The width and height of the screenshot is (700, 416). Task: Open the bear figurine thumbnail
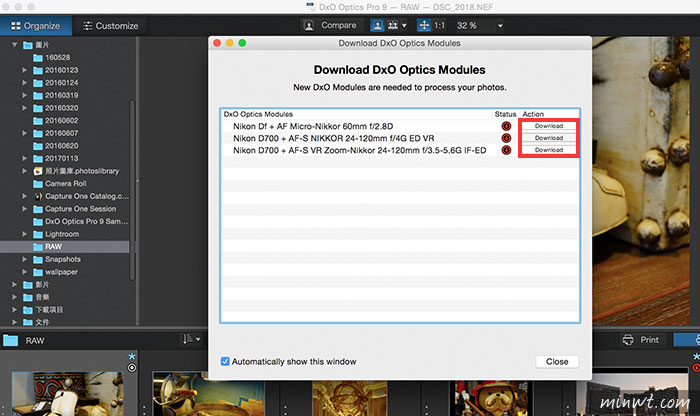coord(491,398)
